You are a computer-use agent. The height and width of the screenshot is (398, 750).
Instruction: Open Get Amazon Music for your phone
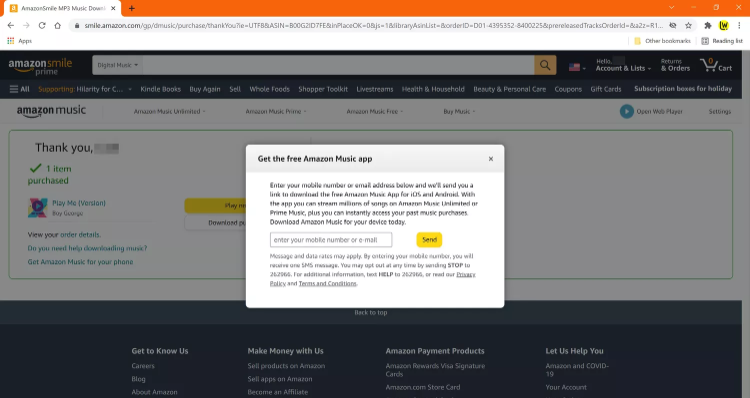tap(80, 262)
